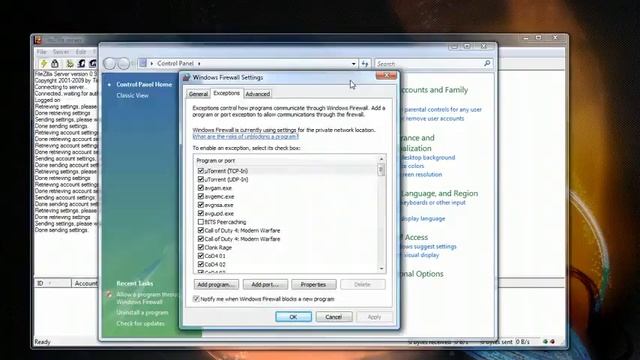The image size is (640, 360).
Task: Toggle the avgemc.exe checkbox
Action: (200, 196)
